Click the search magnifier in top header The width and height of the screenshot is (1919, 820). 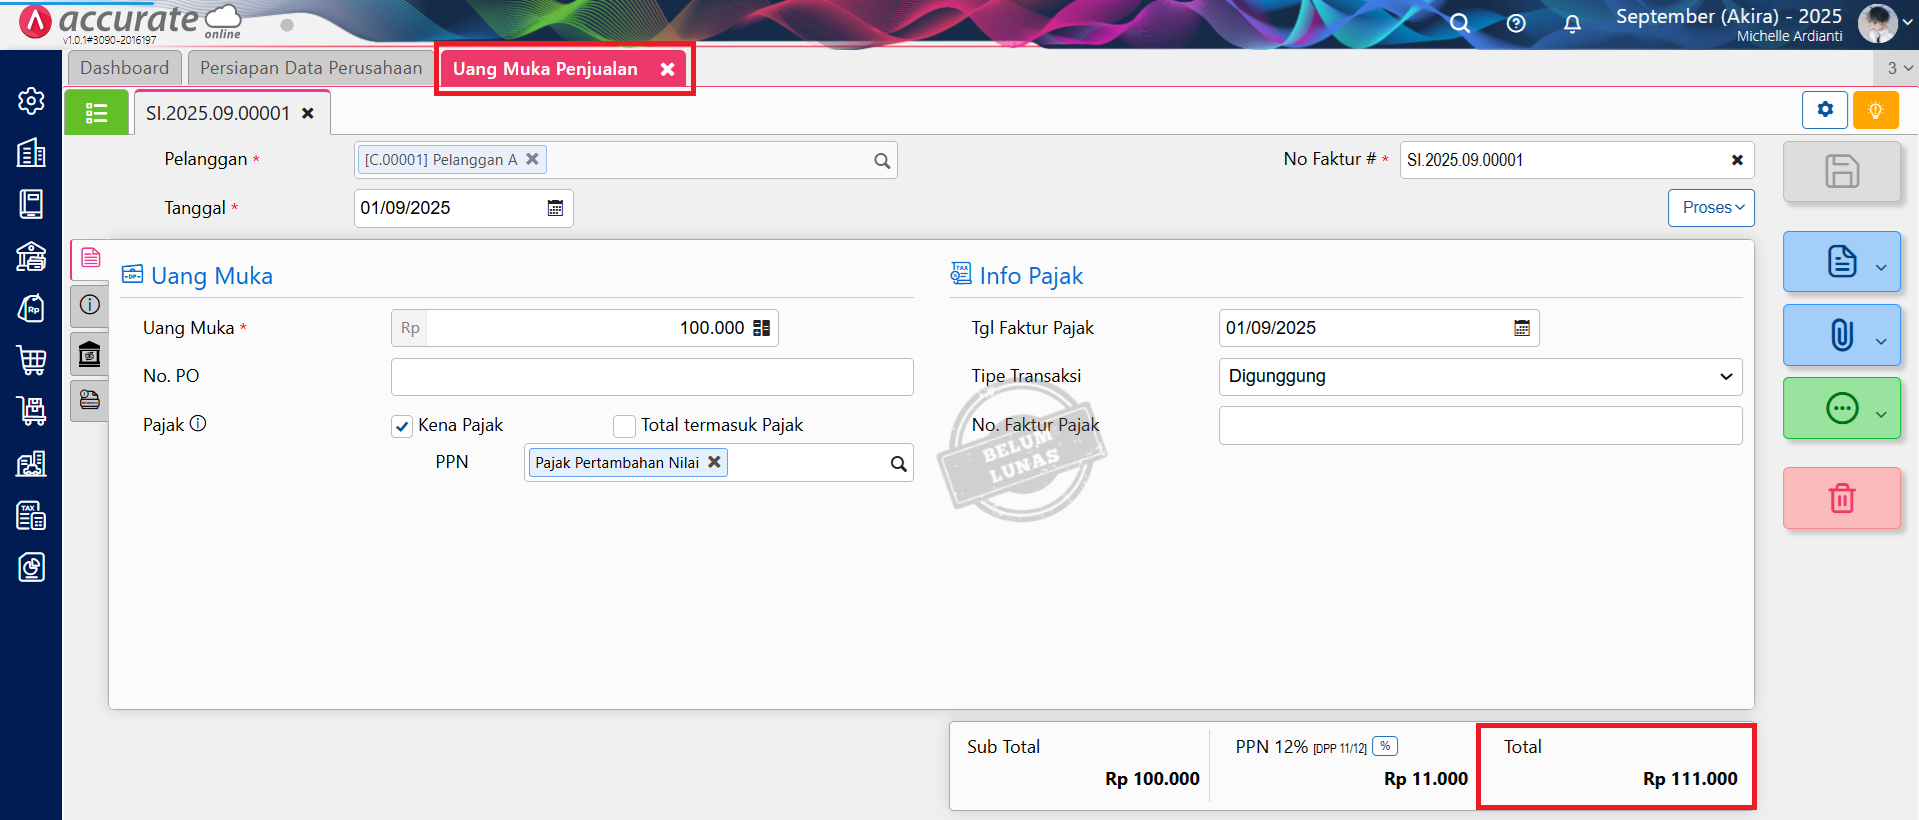(1460, 24)
